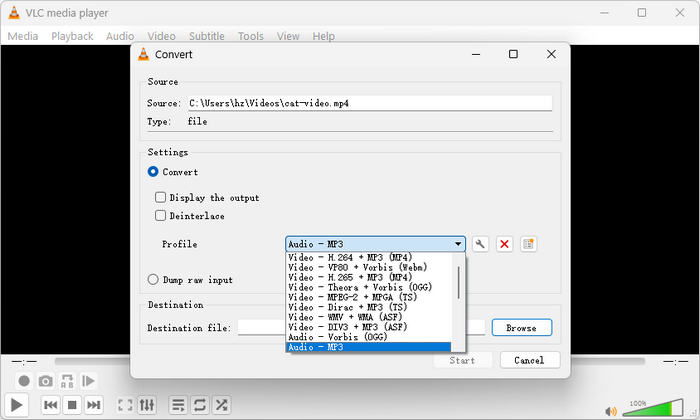Select highlighted Audio - MP3 list entry
Screen dimensions: 700x420
pos(368,347)
